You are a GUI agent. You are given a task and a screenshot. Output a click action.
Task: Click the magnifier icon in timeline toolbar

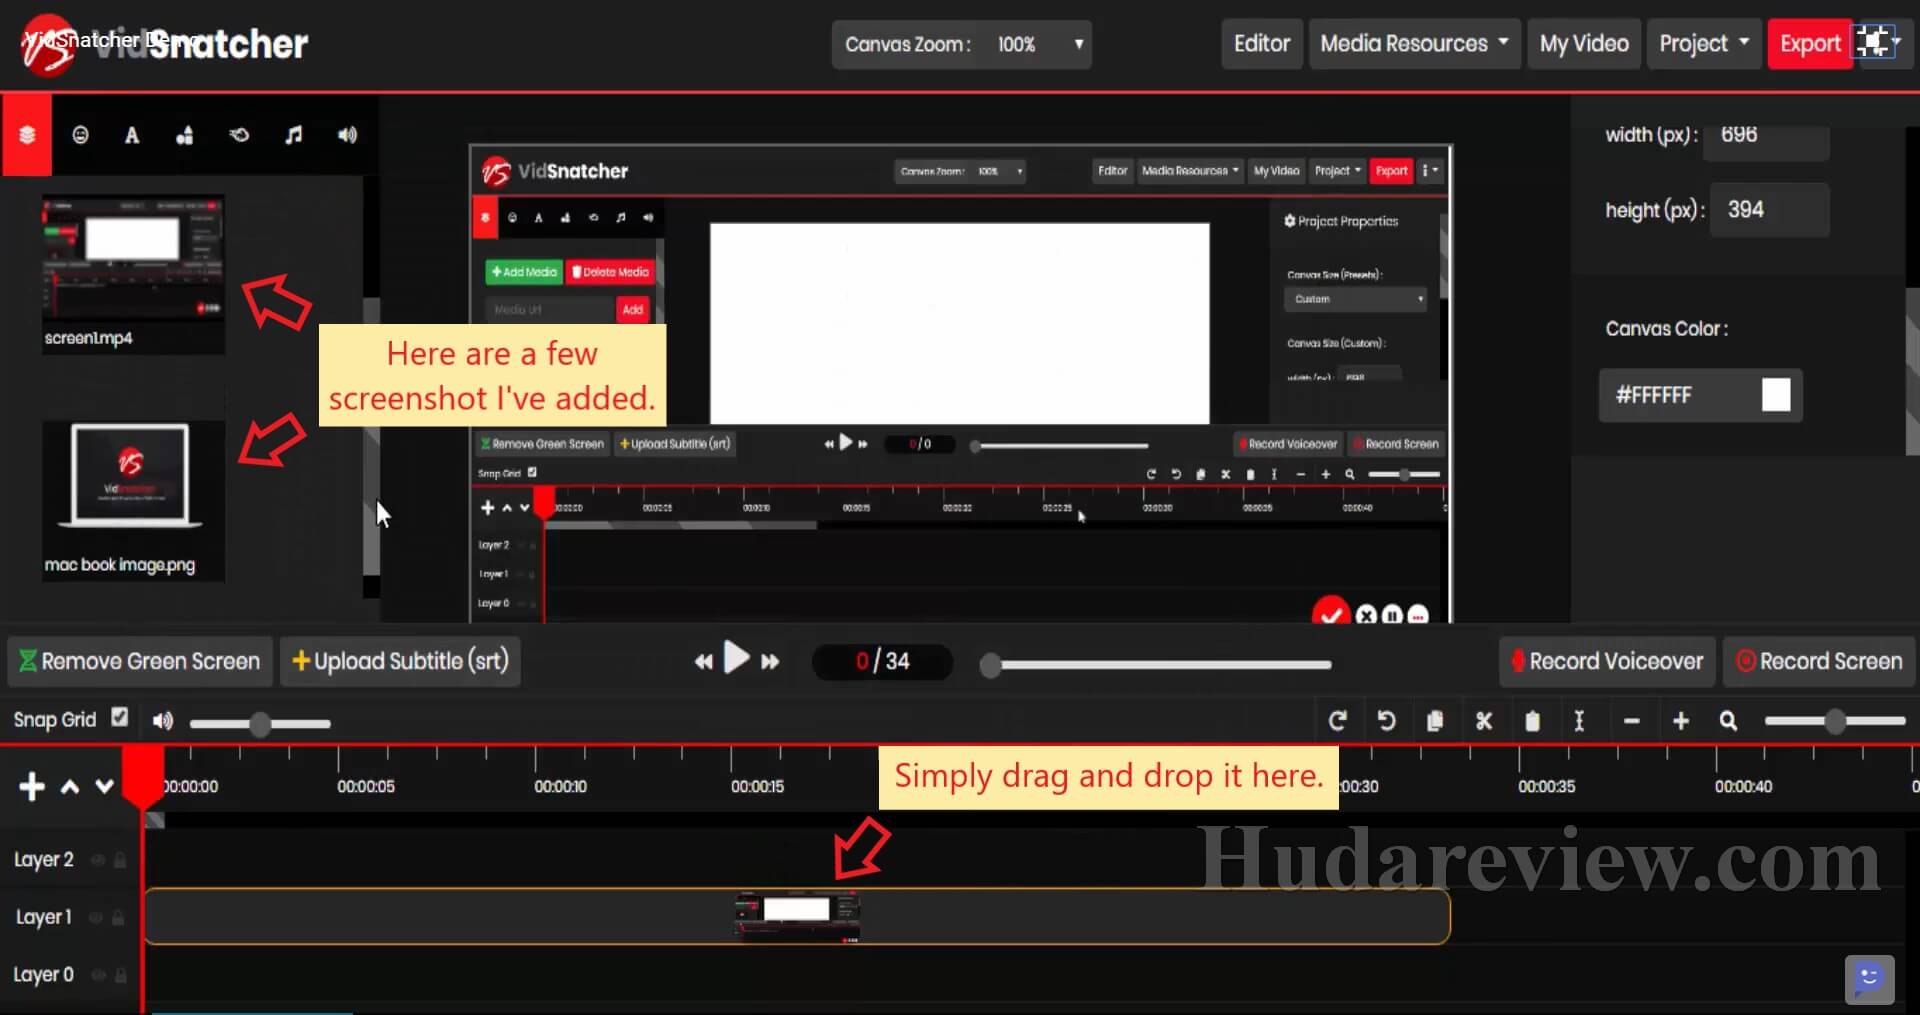pos(1728,721)
